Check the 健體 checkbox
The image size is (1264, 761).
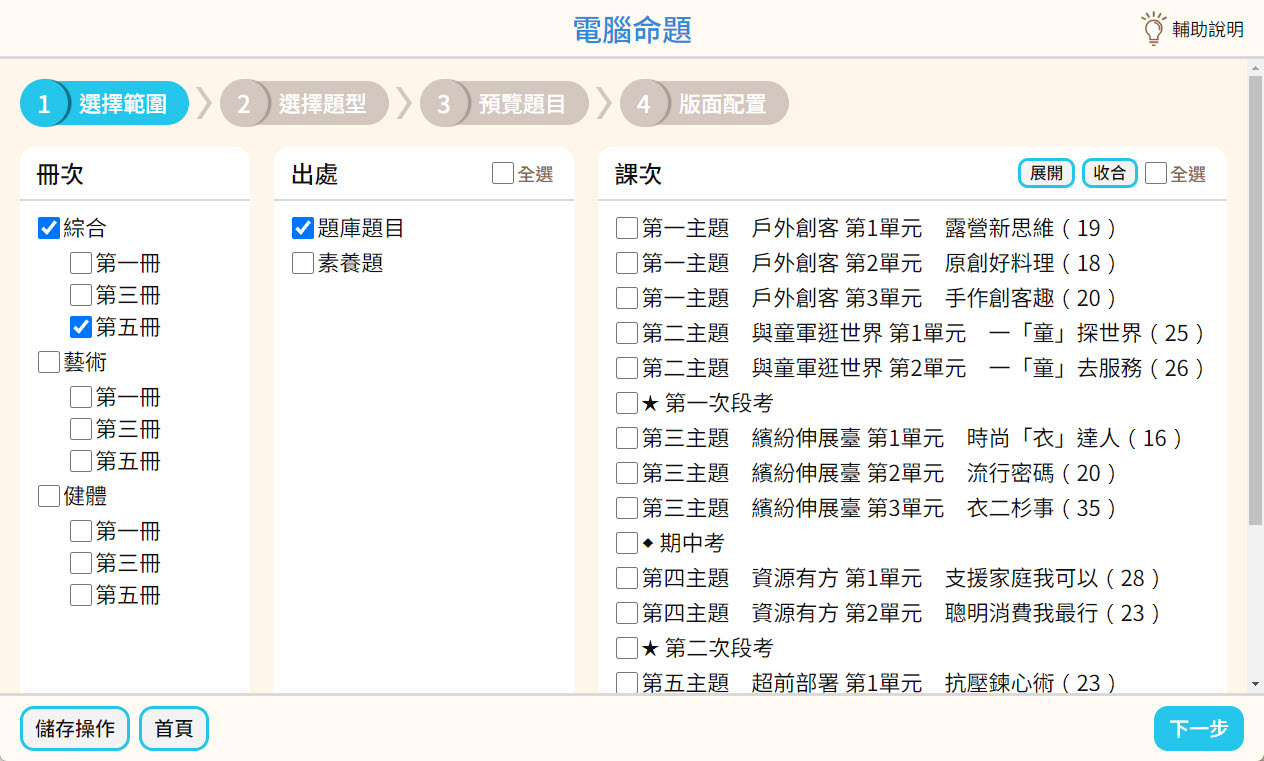[x=49, y=496]
